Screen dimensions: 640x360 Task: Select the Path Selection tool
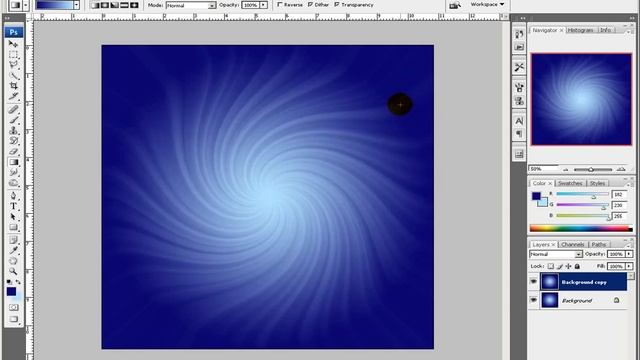[13, 217]
